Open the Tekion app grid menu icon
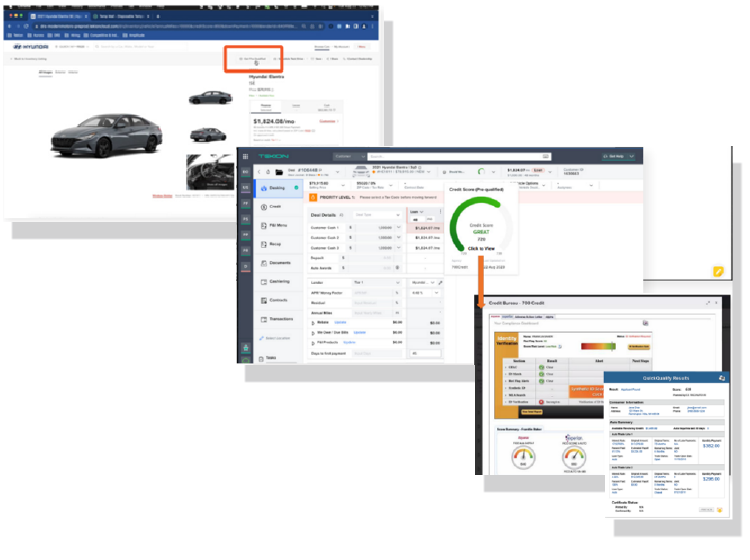Image resolution: width=750 pixels, height=560 pixels. 245,156
